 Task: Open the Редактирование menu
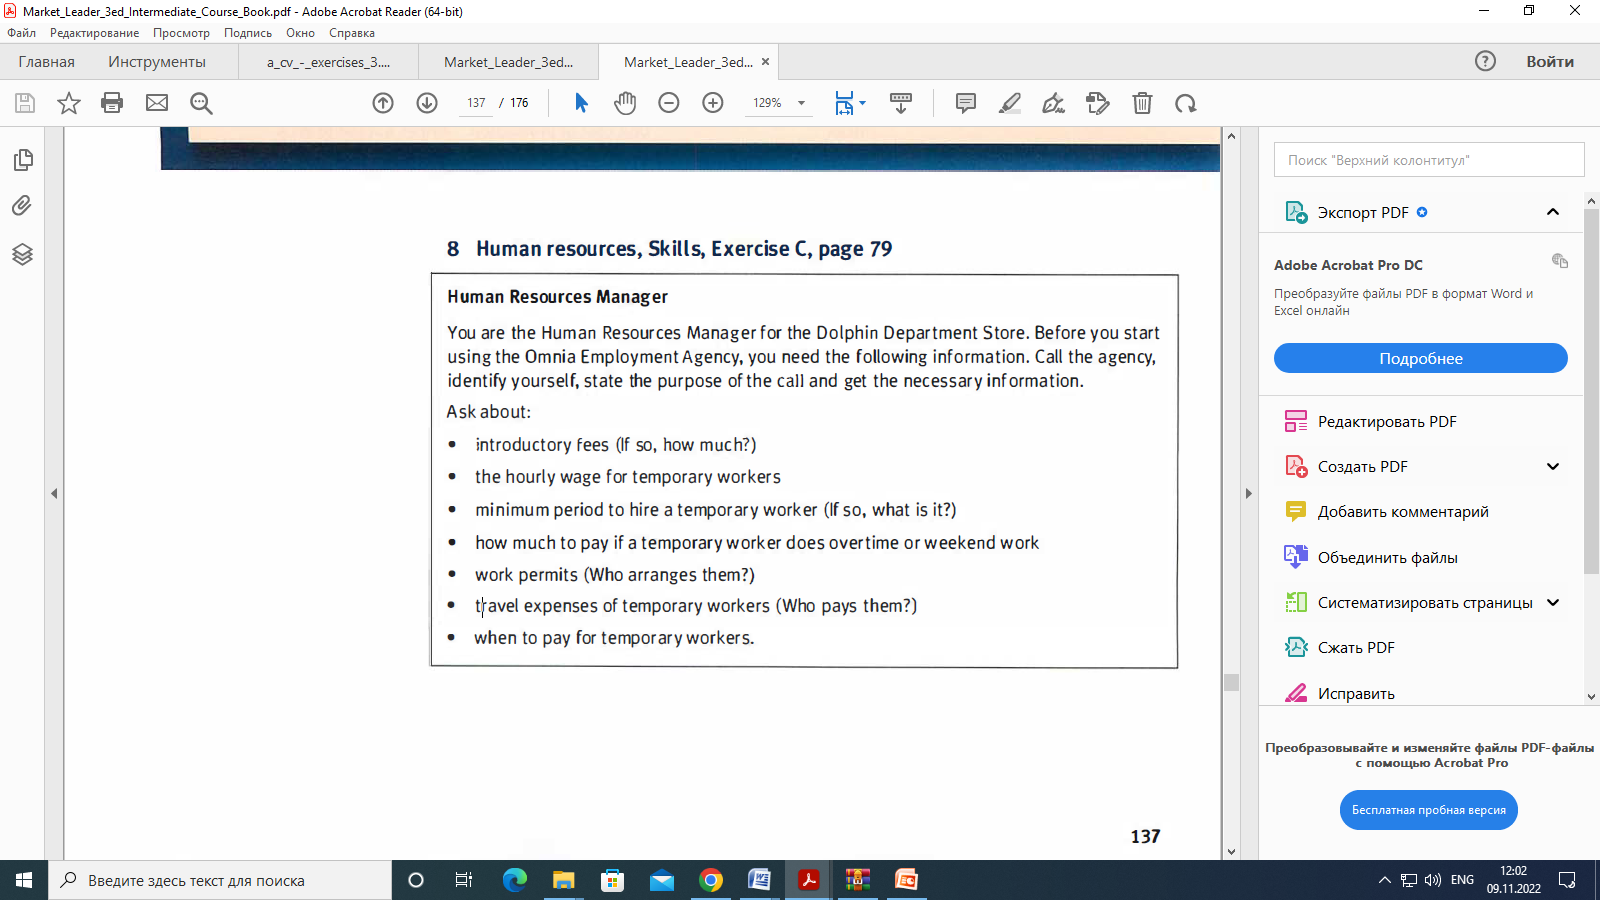[x=95, y=33]
